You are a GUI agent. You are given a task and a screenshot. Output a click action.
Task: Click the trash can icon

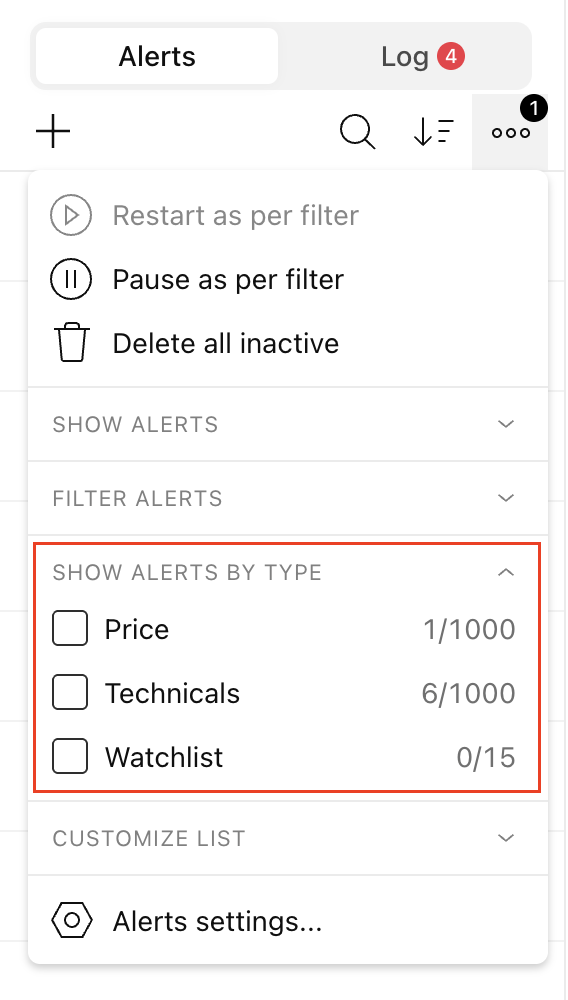click(x=71, y=343)
